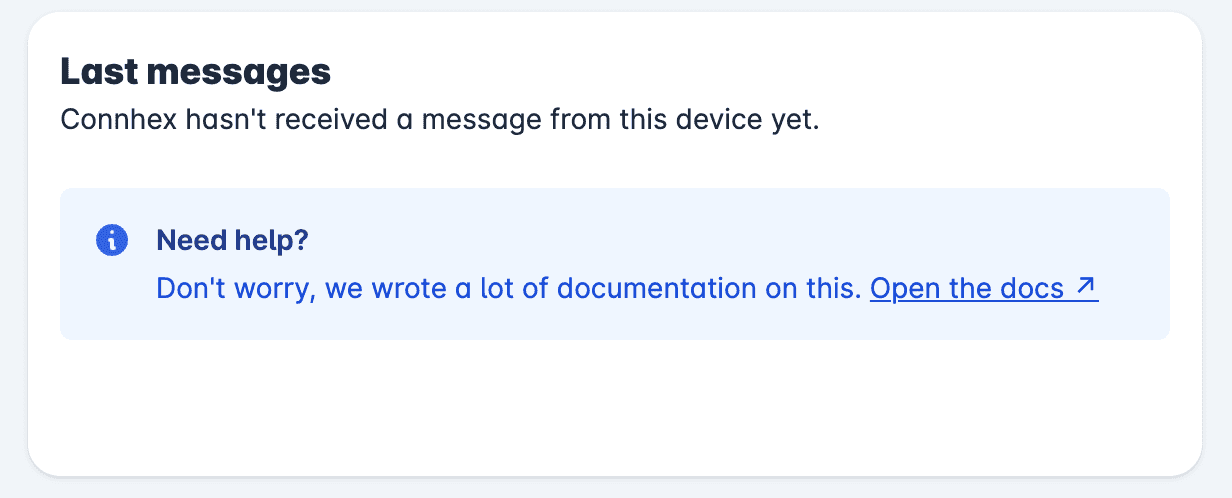
Task: Select the "Last messages" heading
Action: click(196, 72)
